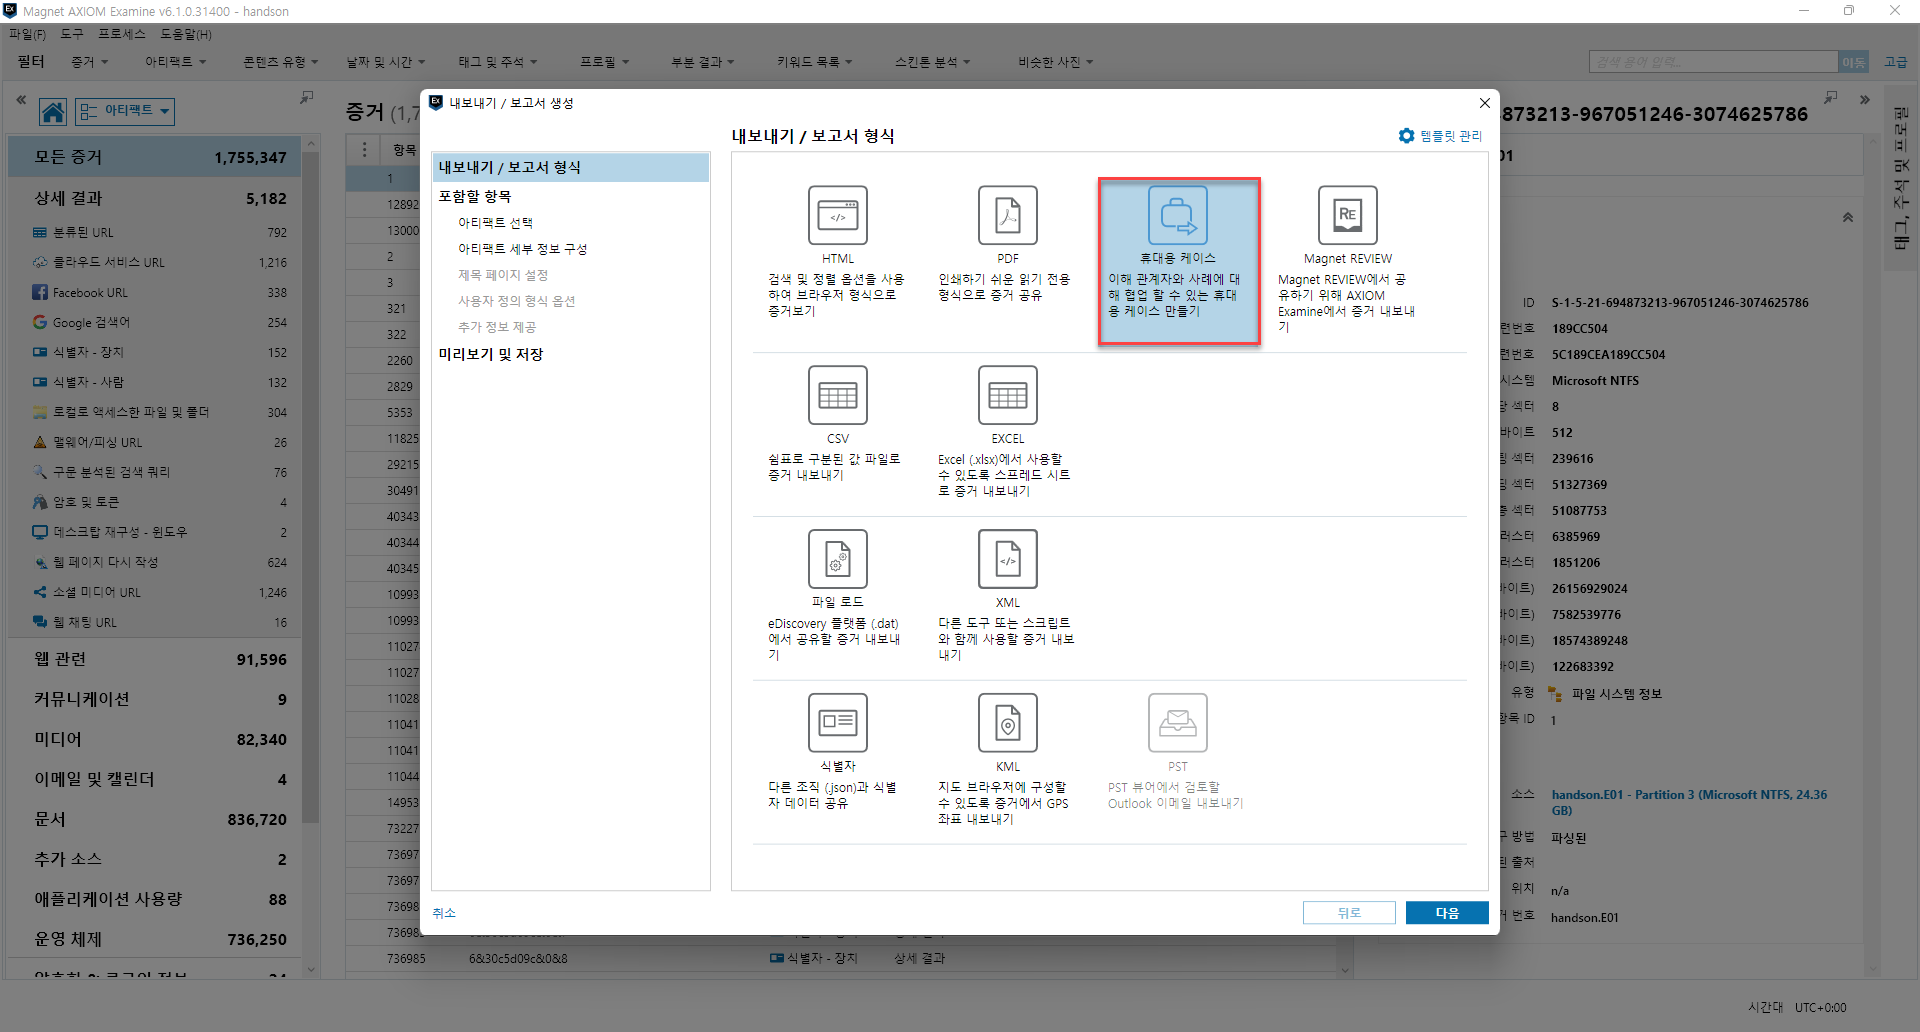Expand the 증거 filter dropdown
Image resolution: width=1920 pixels, height=1032 pixels.
[89, 62]
